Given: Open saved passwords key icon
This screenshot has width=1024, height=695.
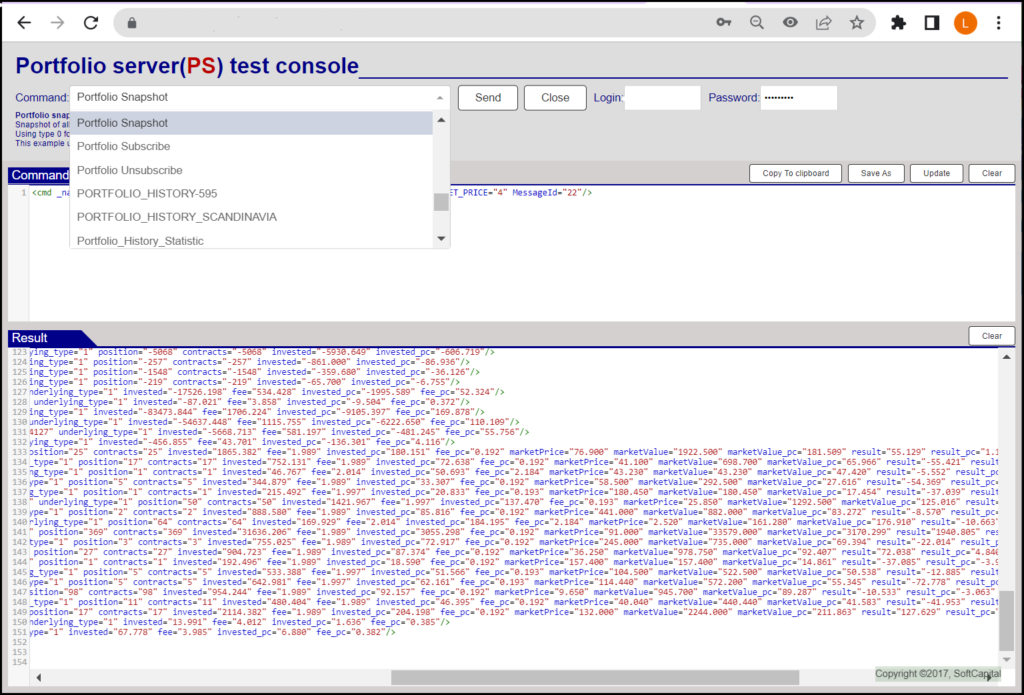Looking at the screenshot, I should [x=724, y=23].
